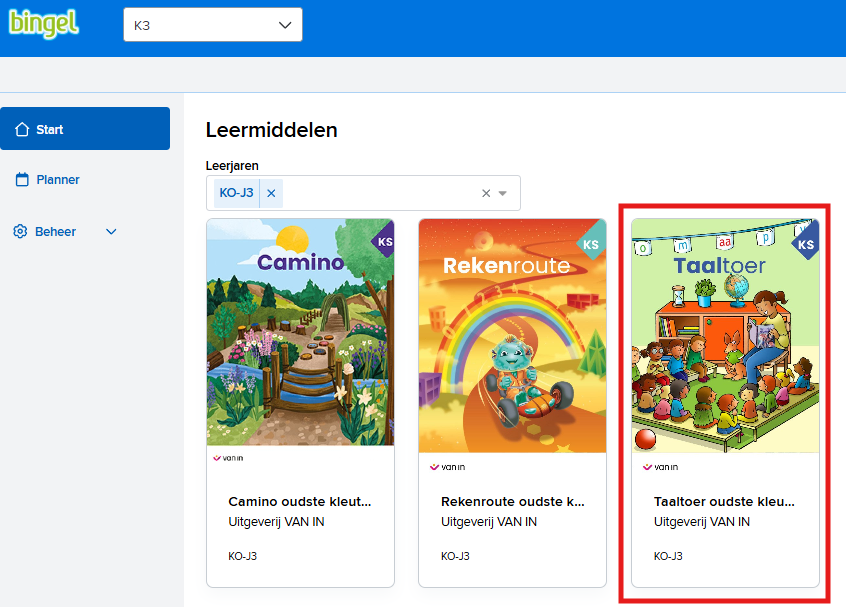The height and width of the screenshot is (607, 846).
Task: Click Uitgeverij VAN IN under Rekenroute
Action: tap(489, 522)
